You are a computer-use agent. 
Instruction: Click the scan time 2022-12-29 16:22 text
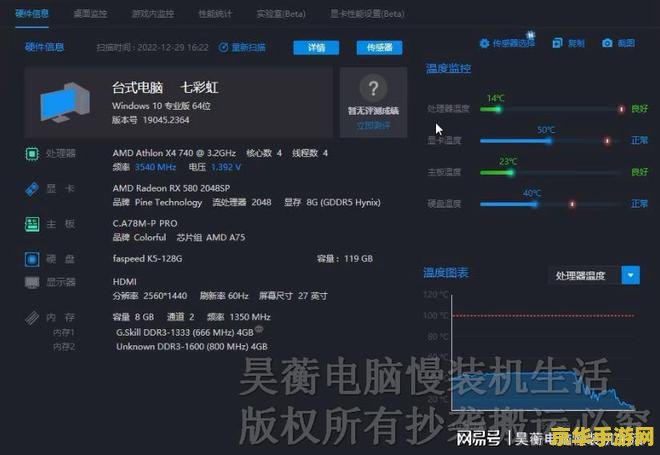152,47
